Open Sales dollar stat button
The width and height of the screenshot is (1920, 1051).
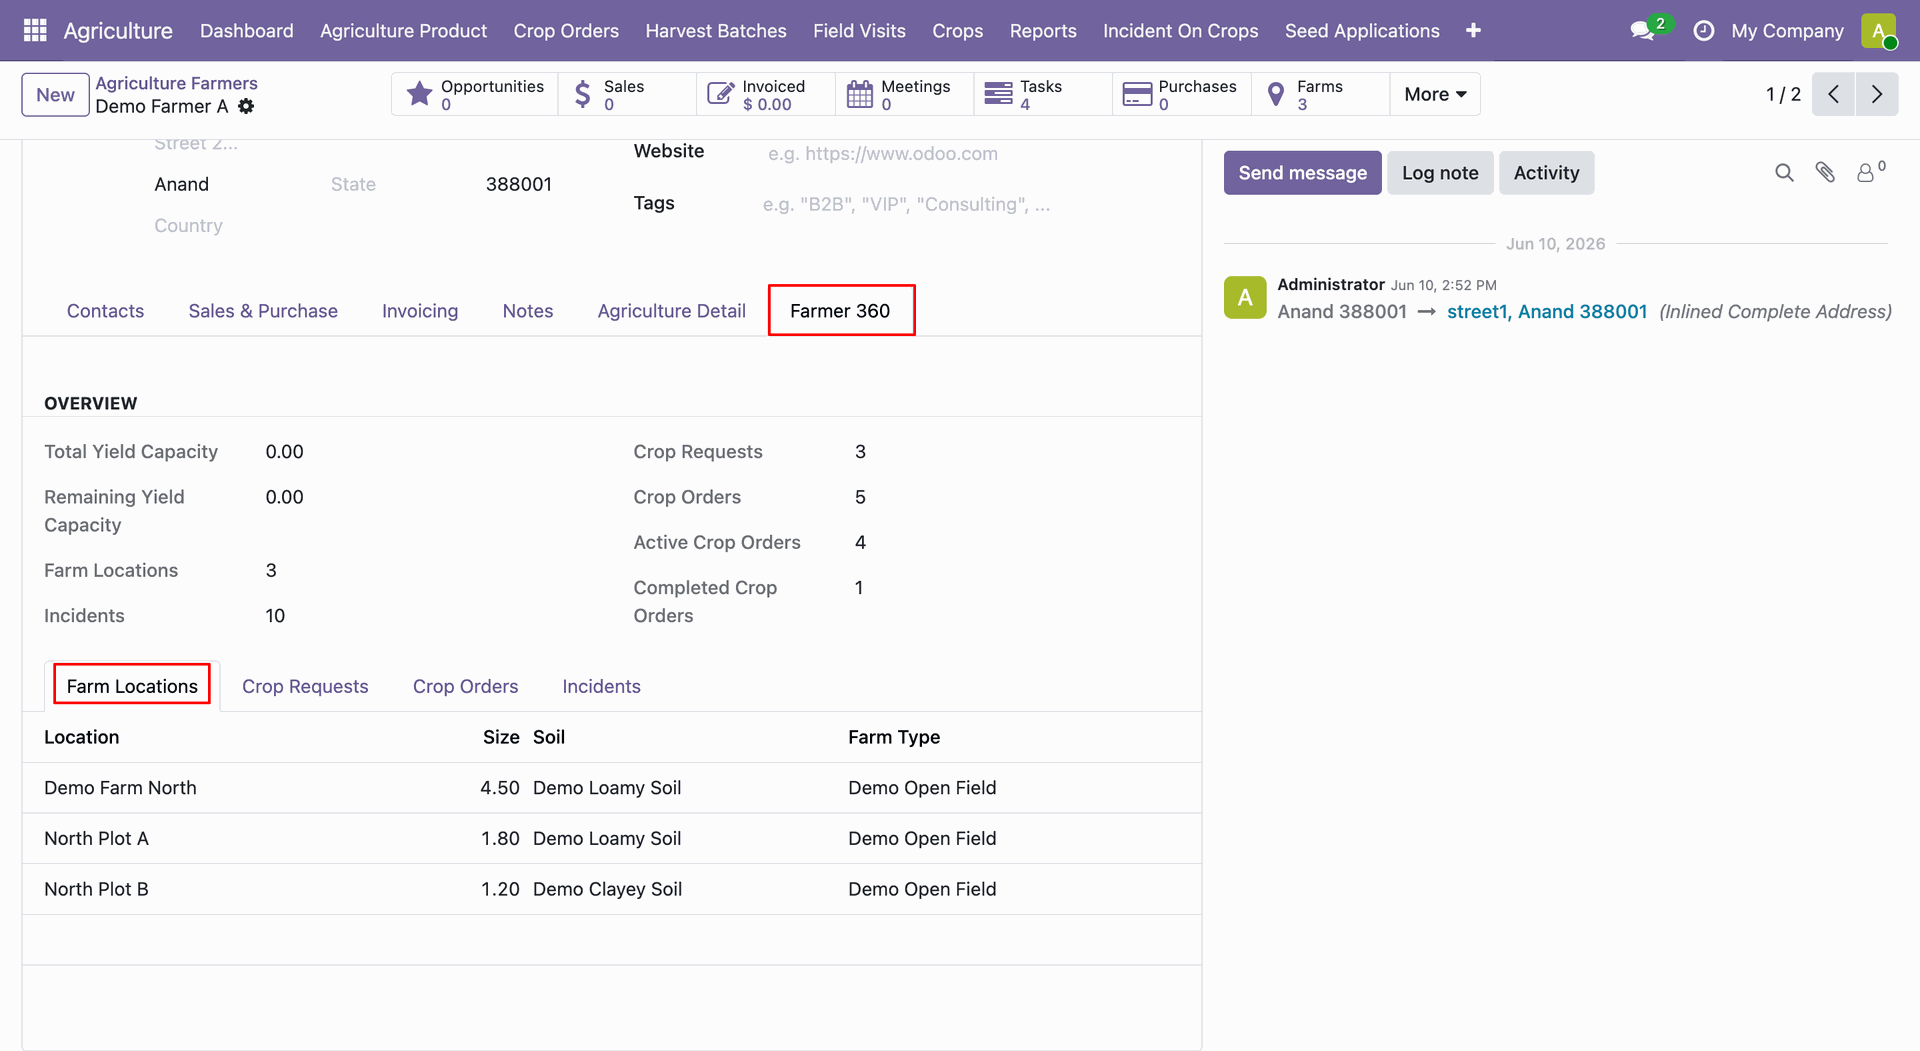coord(627,94)
